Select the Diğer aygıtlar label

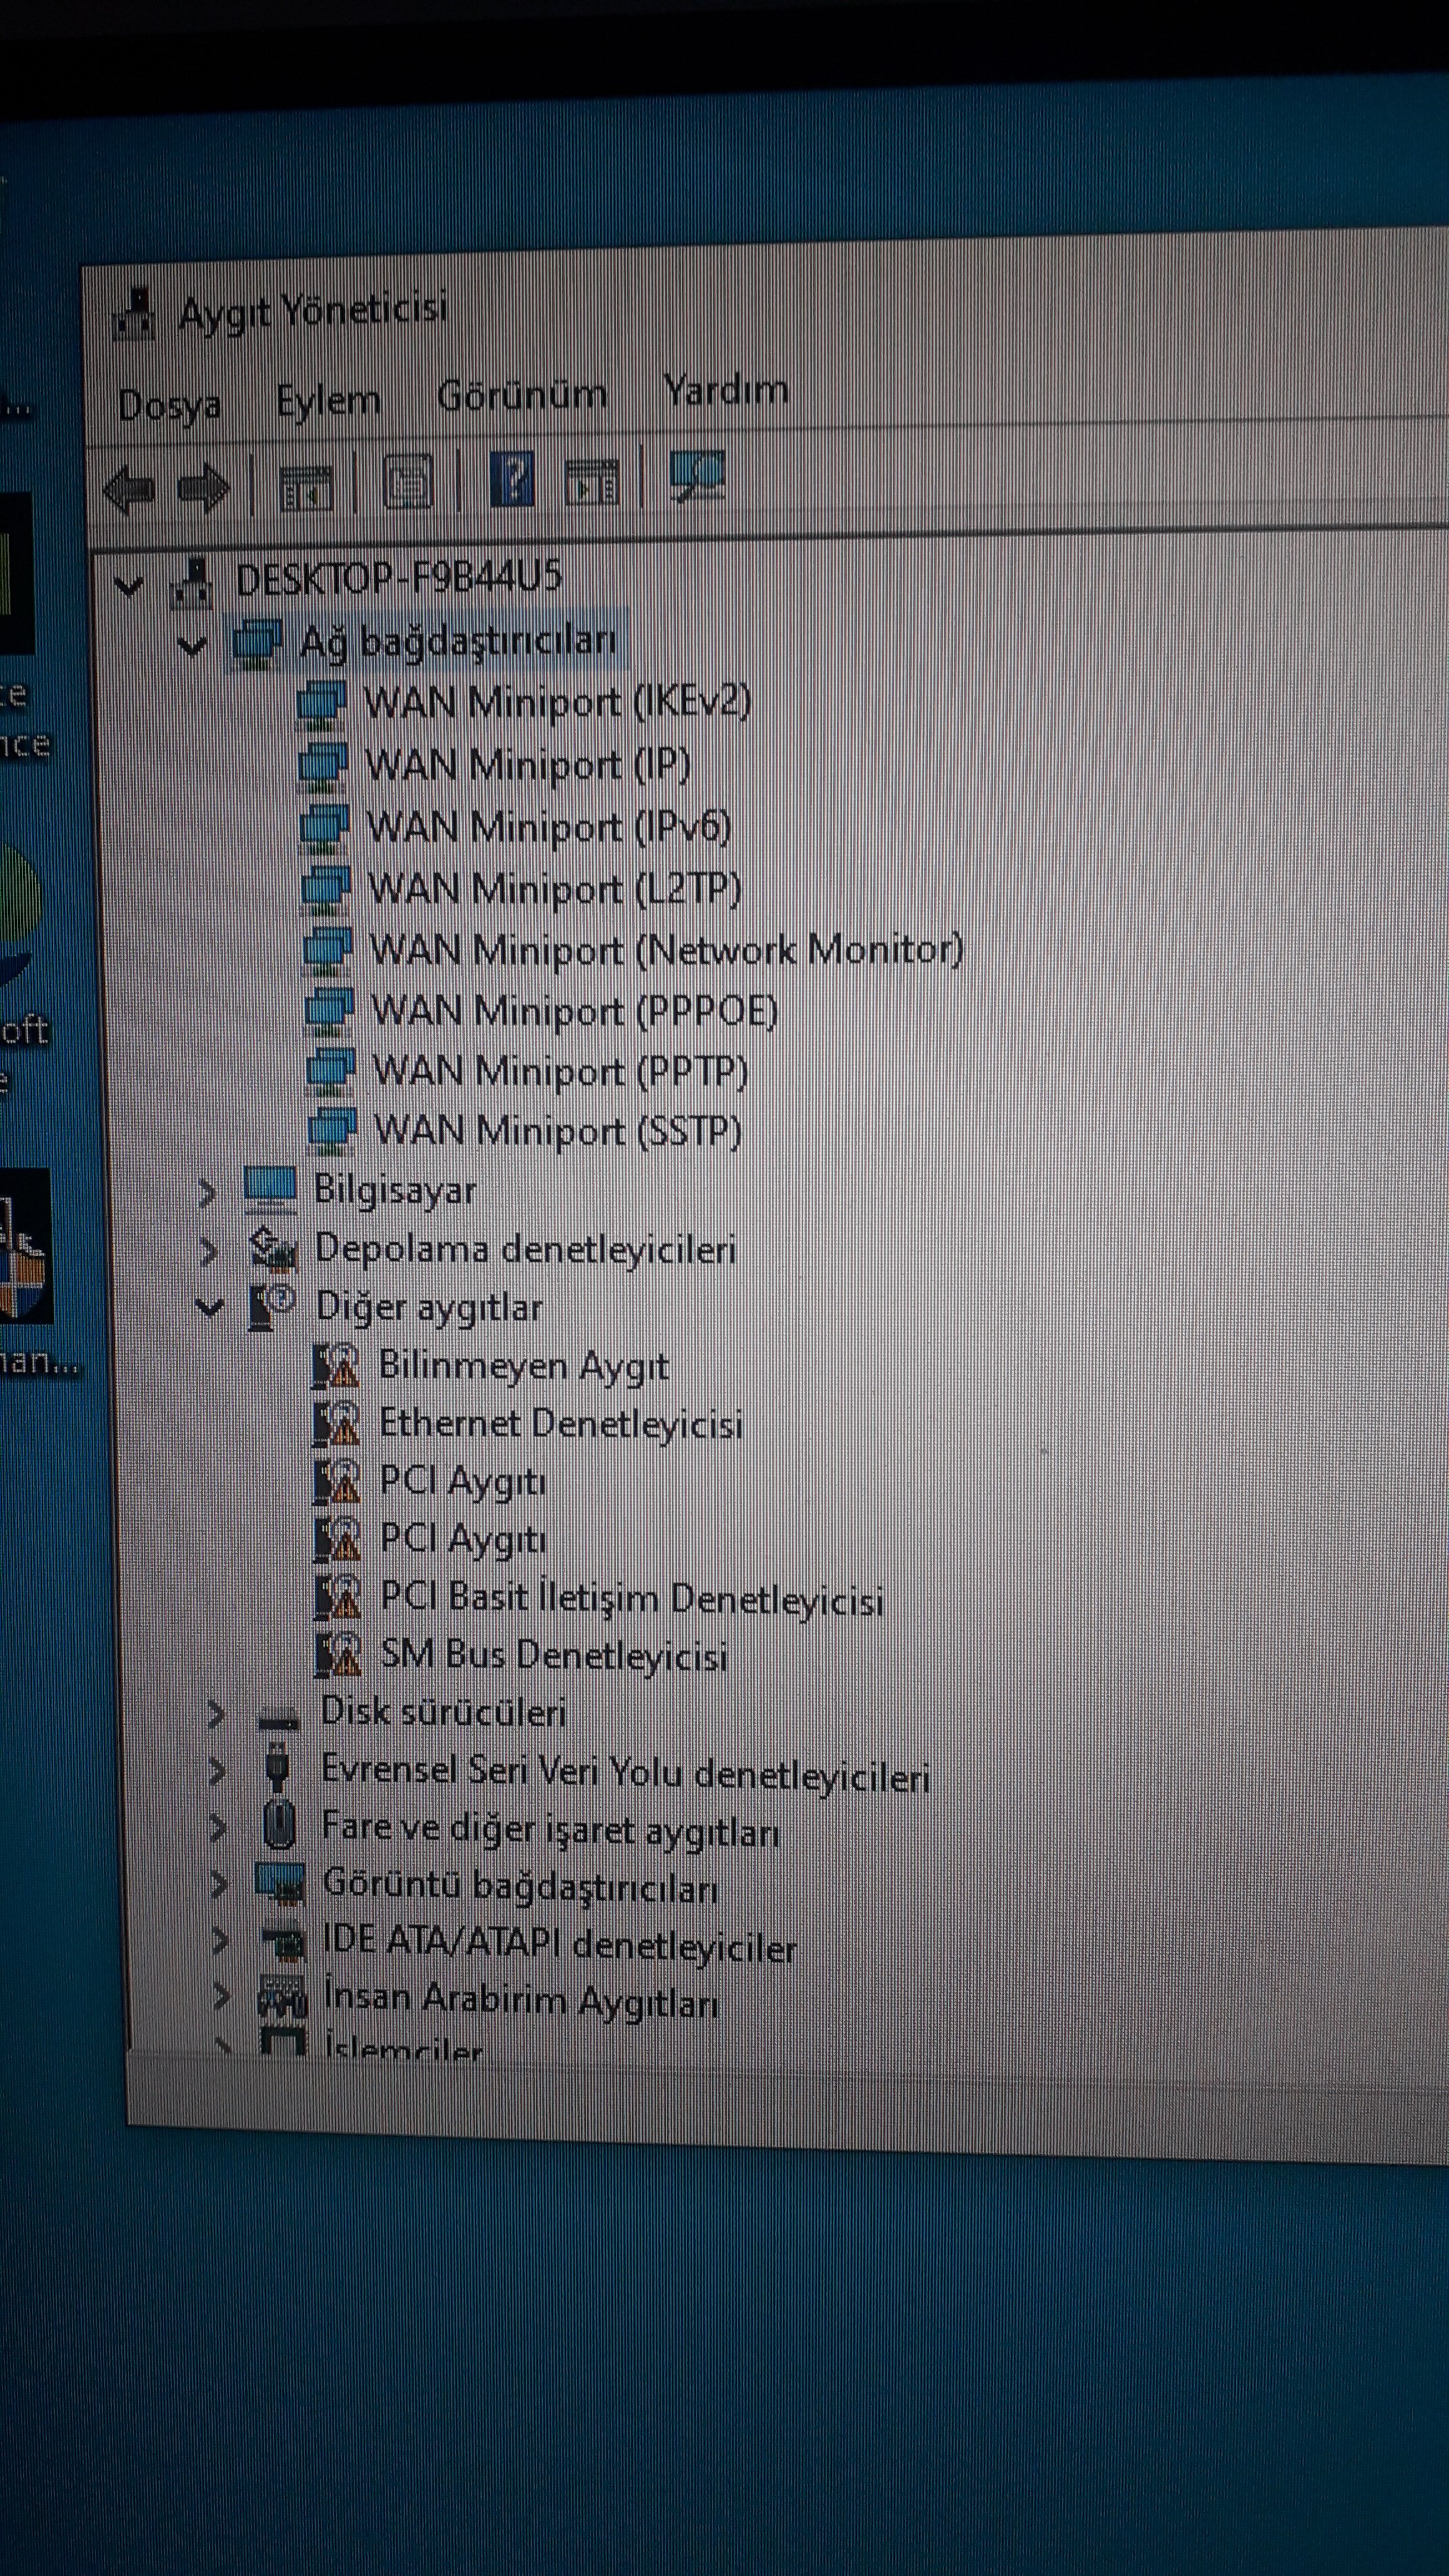tap(429, 1307)
